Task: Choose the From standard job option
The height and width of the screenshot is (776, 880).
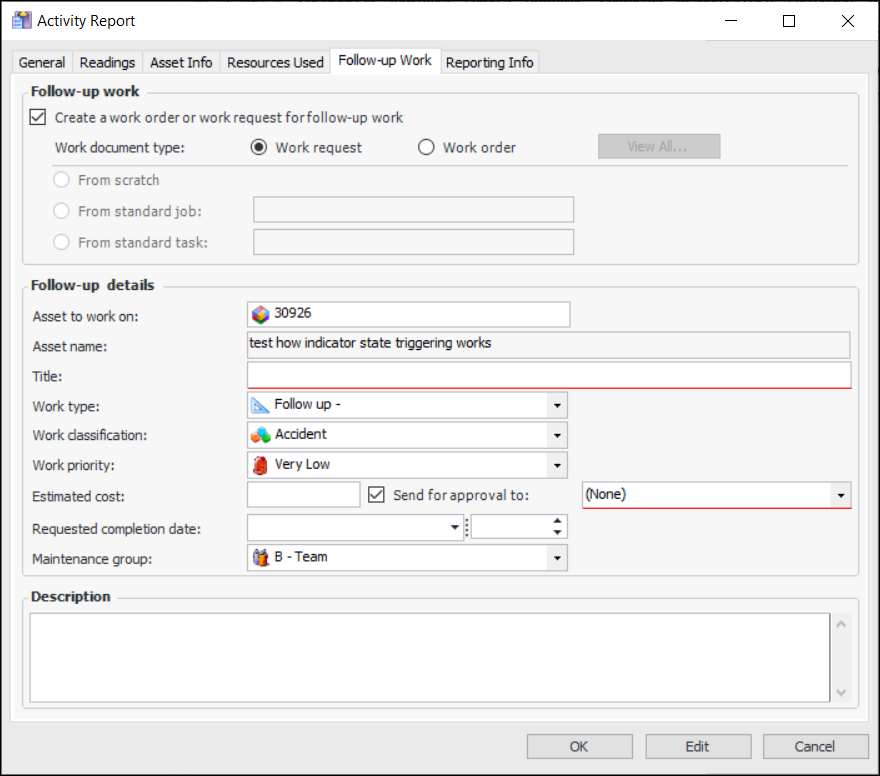Action: click(61, 211)
